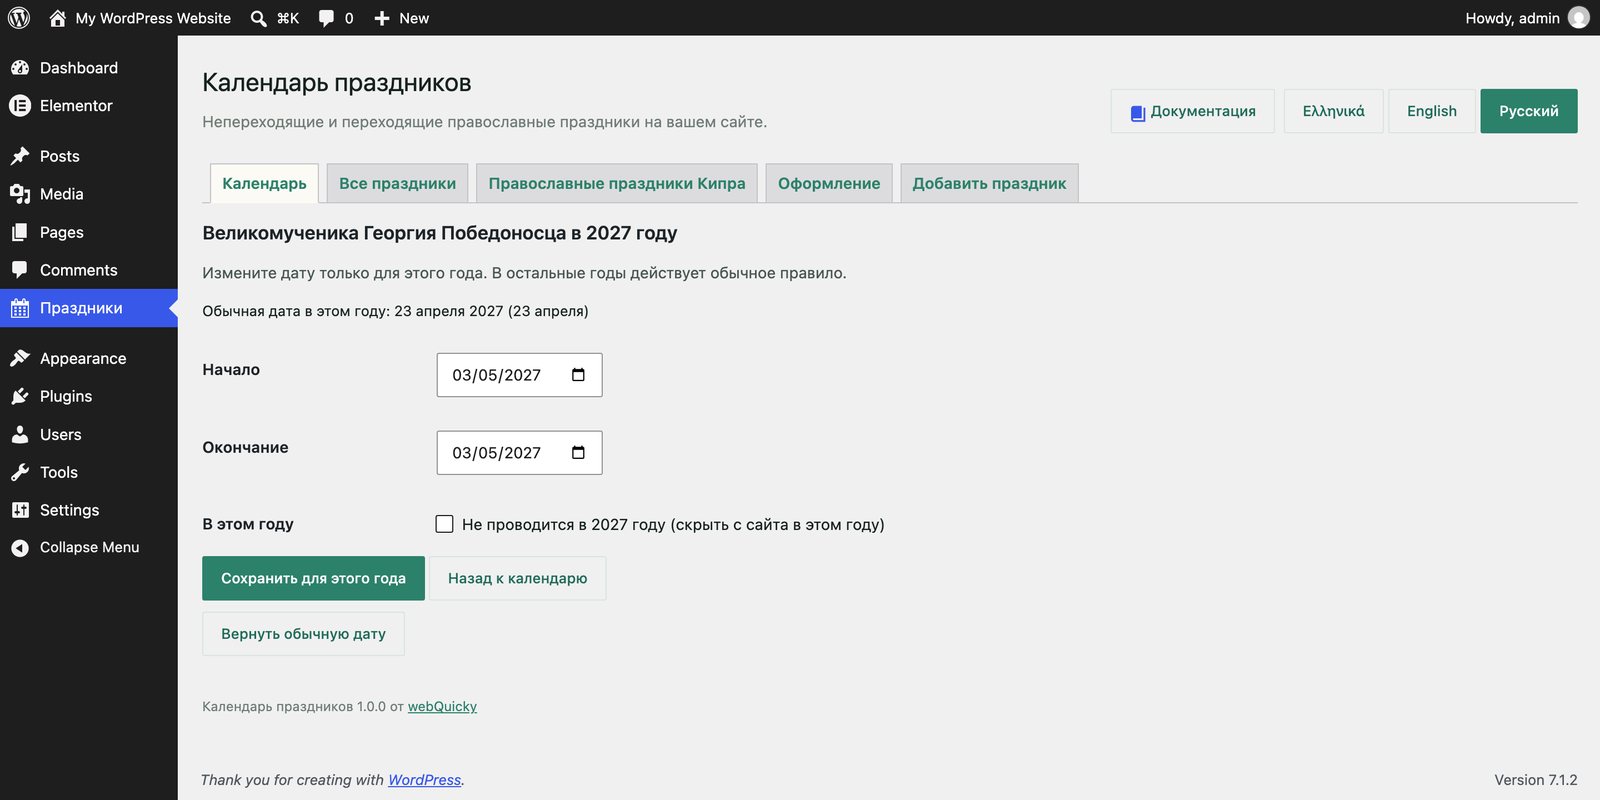Open the Документация button
Image resolution: width=1600 pixels, height=800 pixels.
1192,111
